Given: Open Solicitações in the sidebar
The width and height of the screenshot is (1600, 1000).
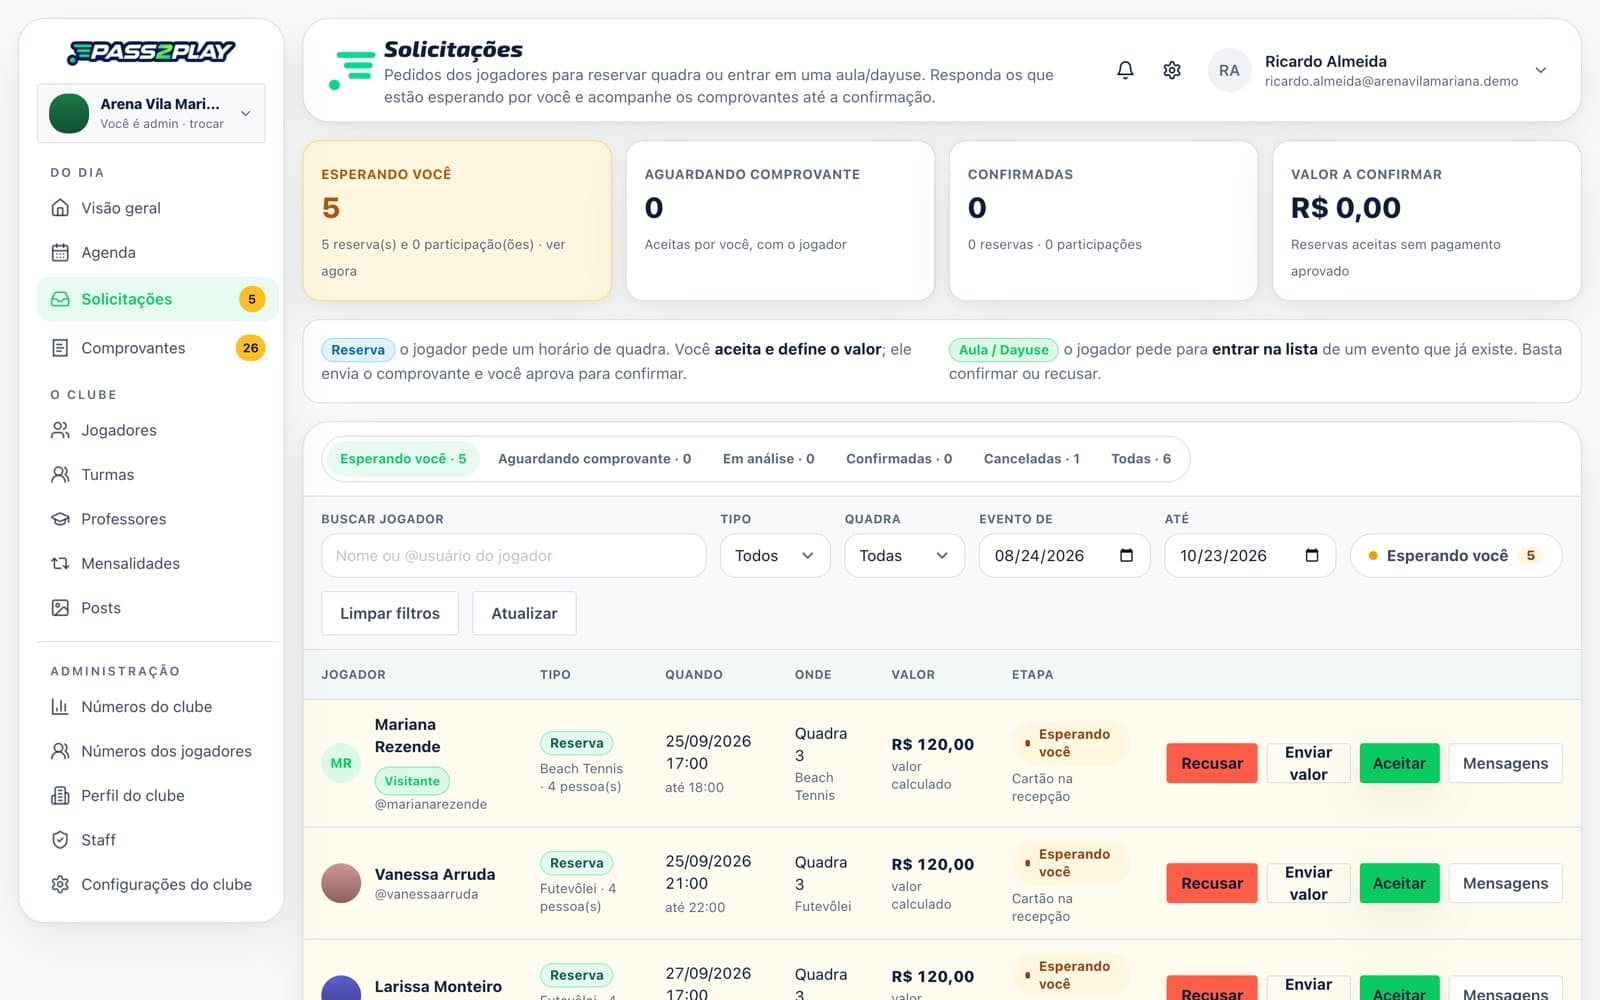Looking at the screenshot, I should (x=157, y=299).
